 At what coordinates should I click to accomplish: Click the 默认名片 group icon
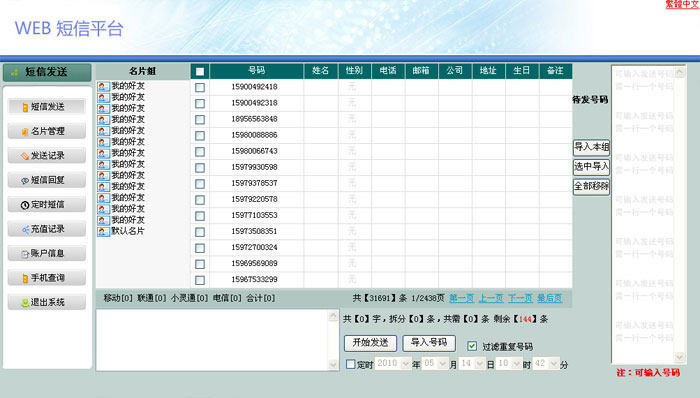[103, 232]
